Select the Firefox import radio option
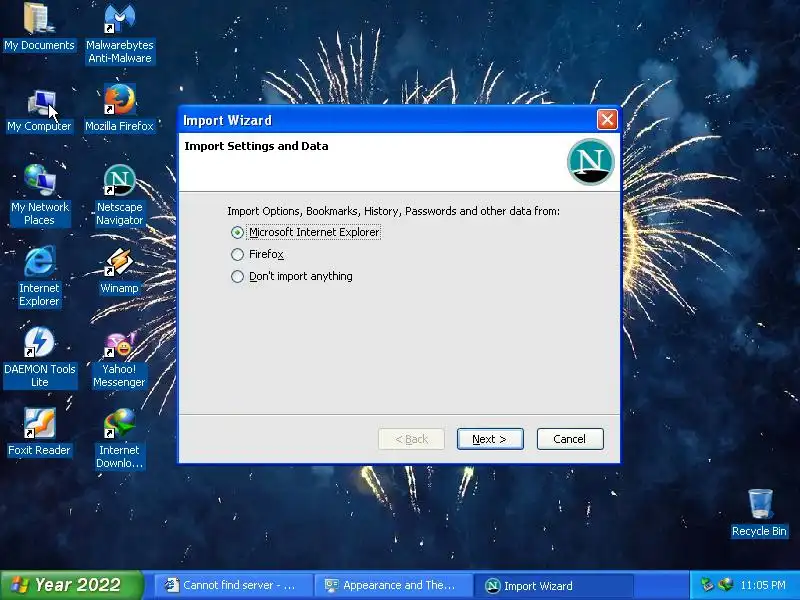 [257, 254]
